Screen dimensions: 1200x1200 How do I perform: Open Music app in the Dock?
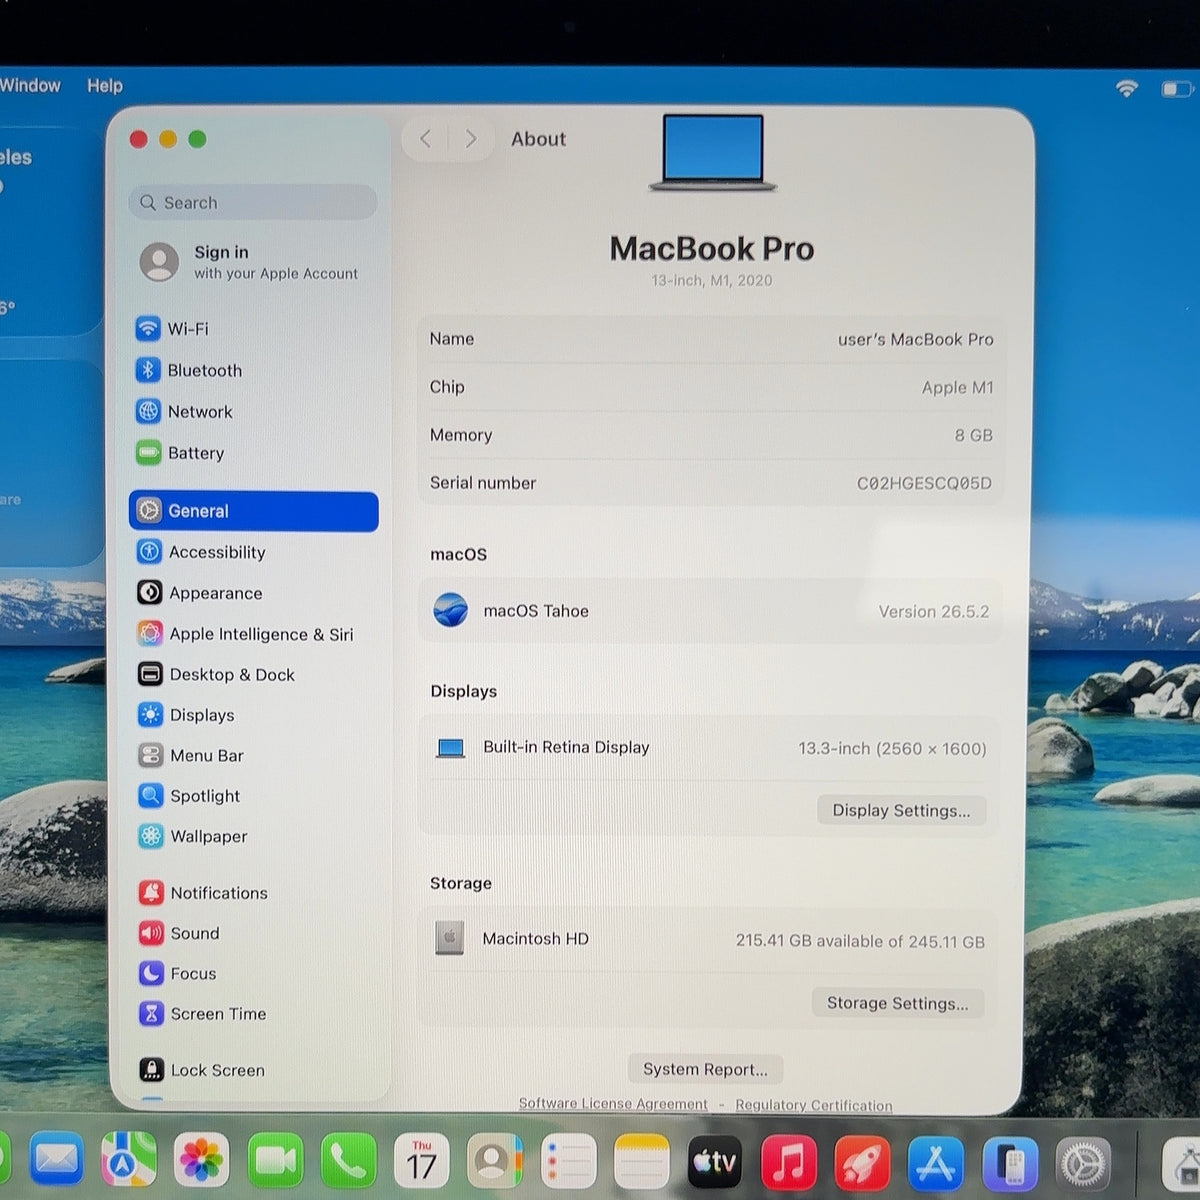[788, 1162]
